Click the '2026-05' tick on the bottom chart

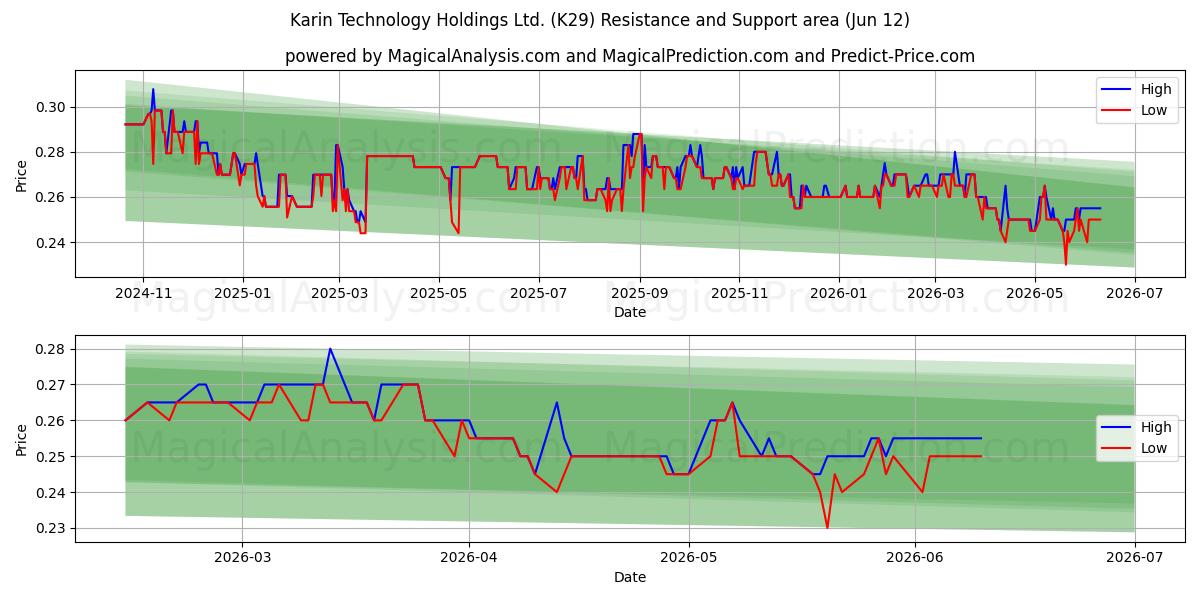689,556
